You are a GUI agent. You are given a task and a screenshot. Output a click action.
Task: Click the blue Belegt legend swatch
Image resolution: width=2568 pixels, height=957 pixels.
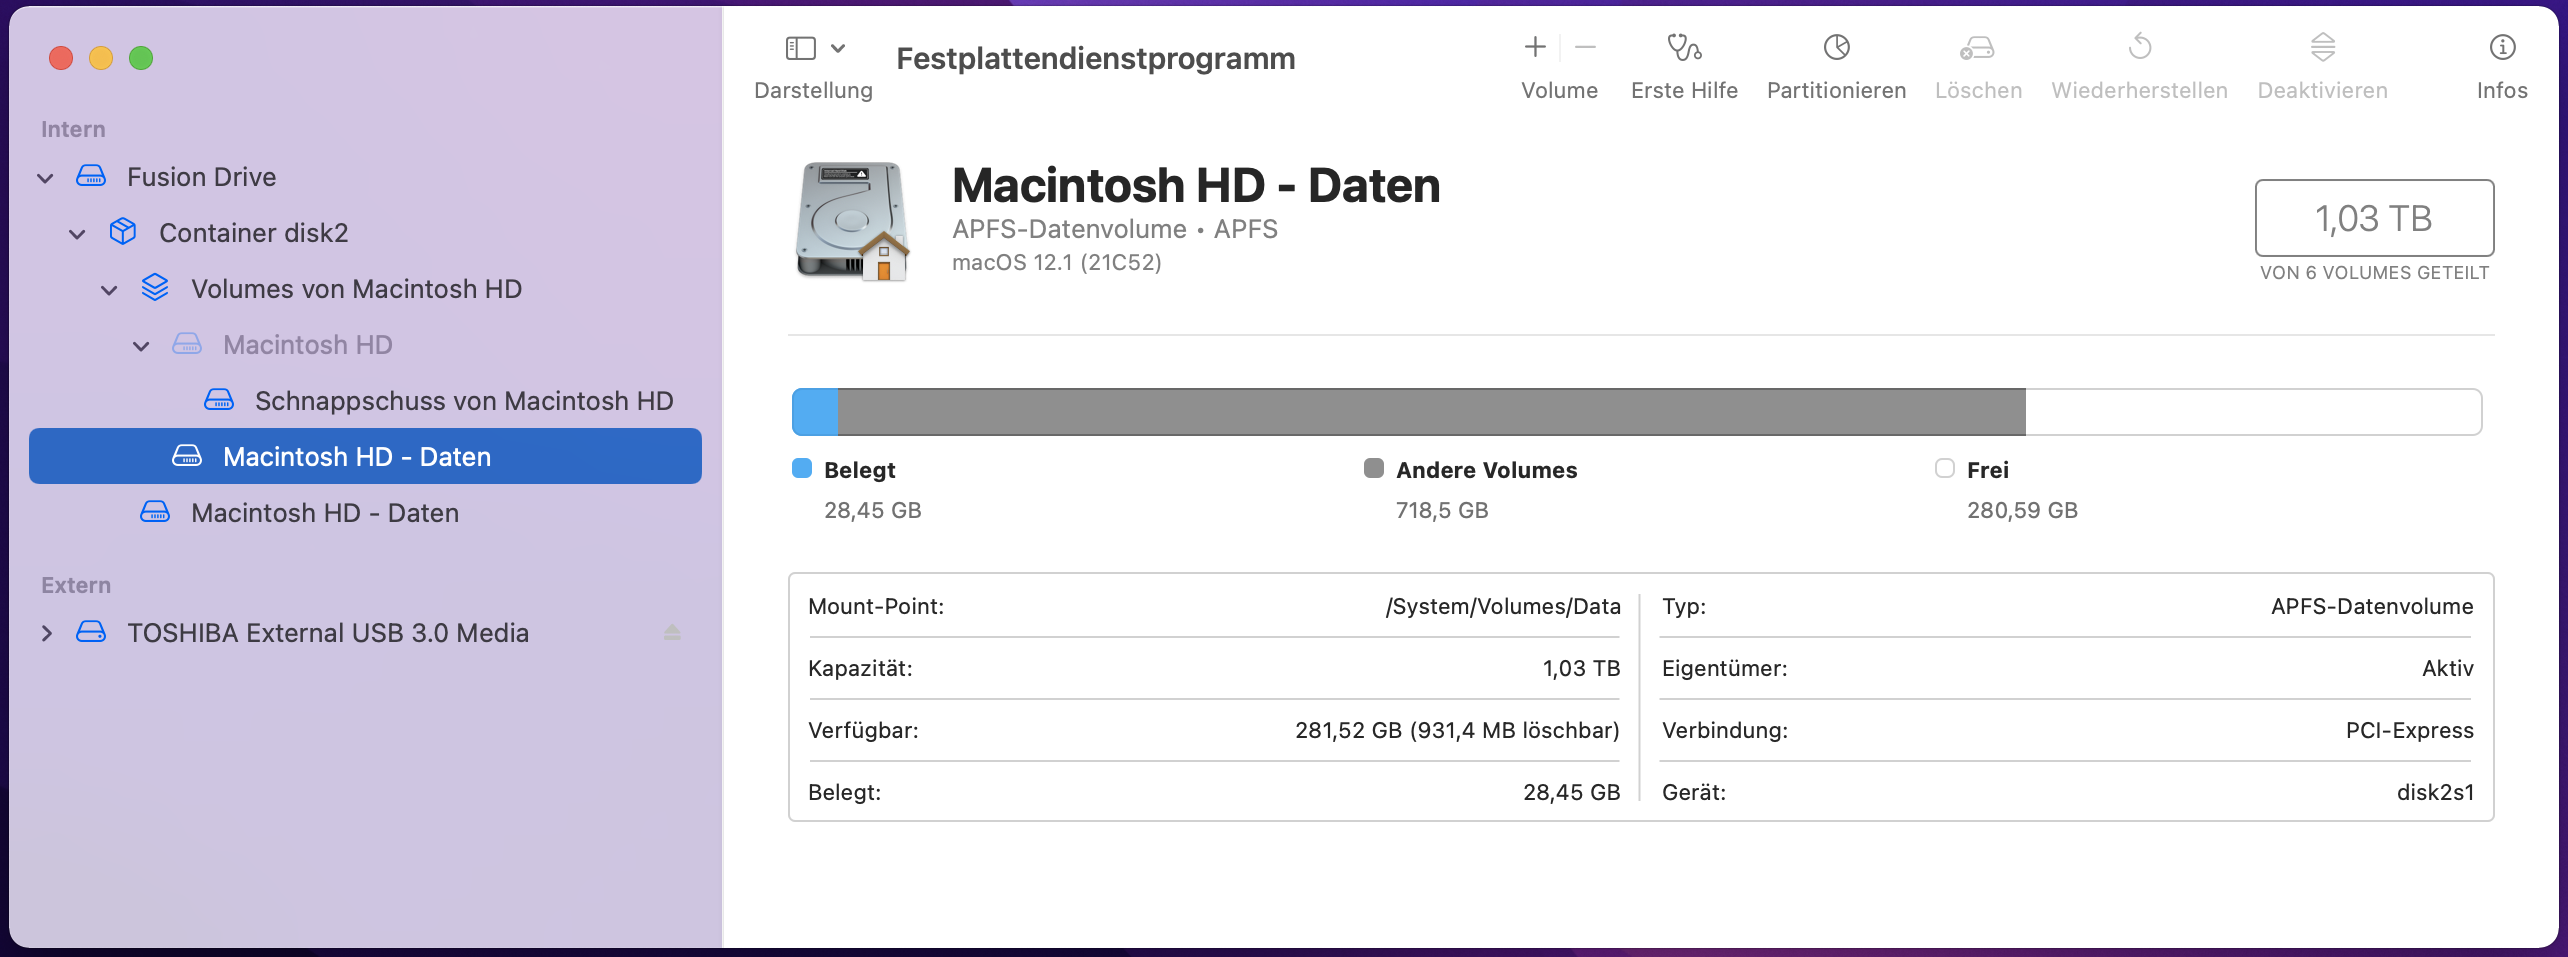point(802,469)
